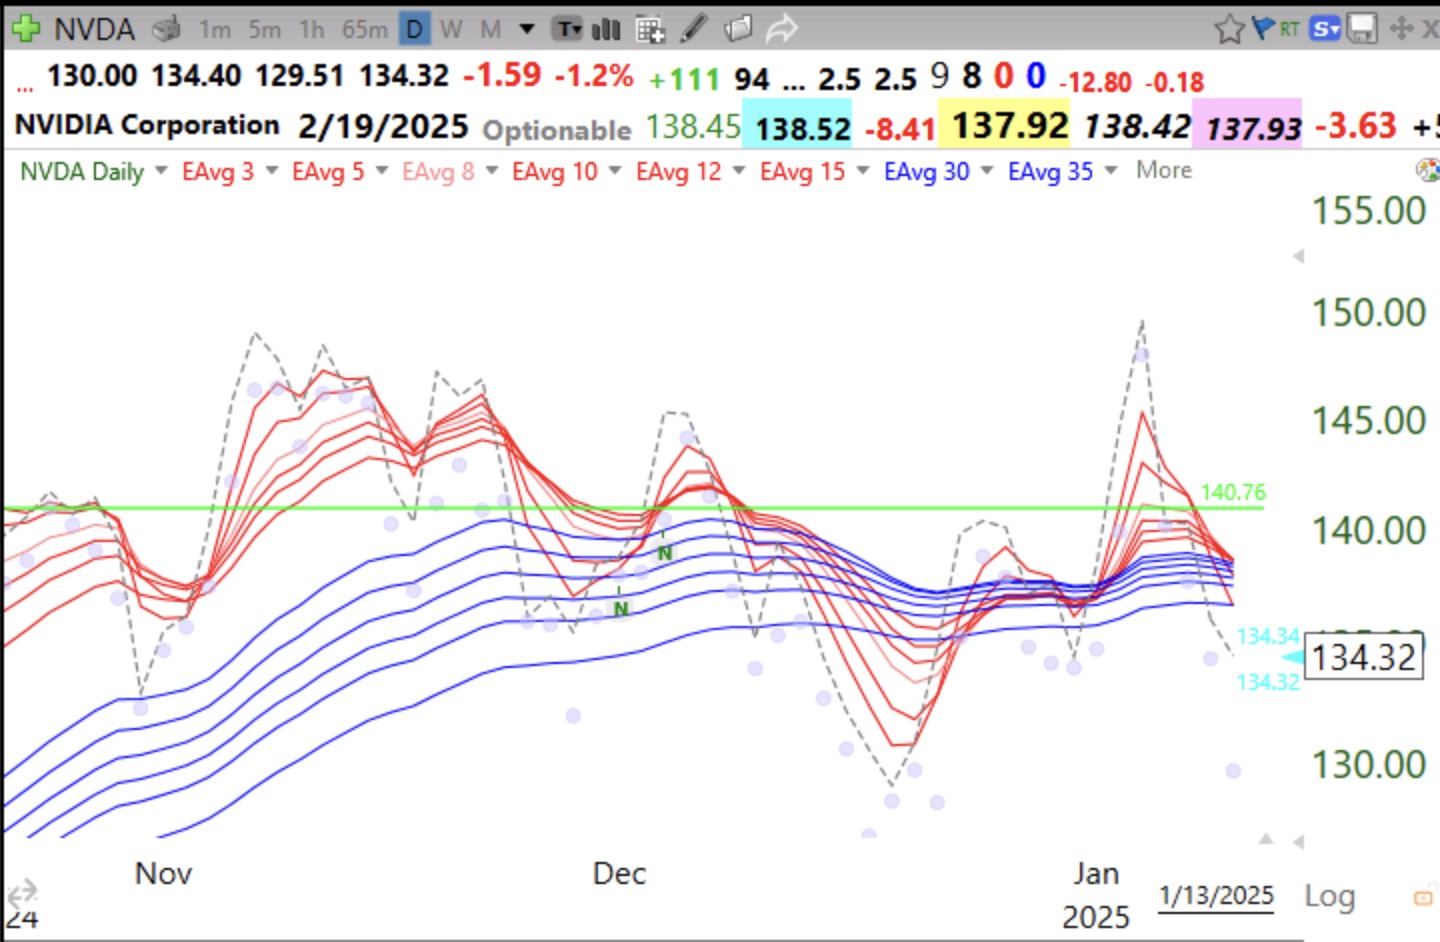Viewport: 1440px width, 942px height.
Task: Open the timeframe dropdown arrow
Action: (x=527, y=29)
